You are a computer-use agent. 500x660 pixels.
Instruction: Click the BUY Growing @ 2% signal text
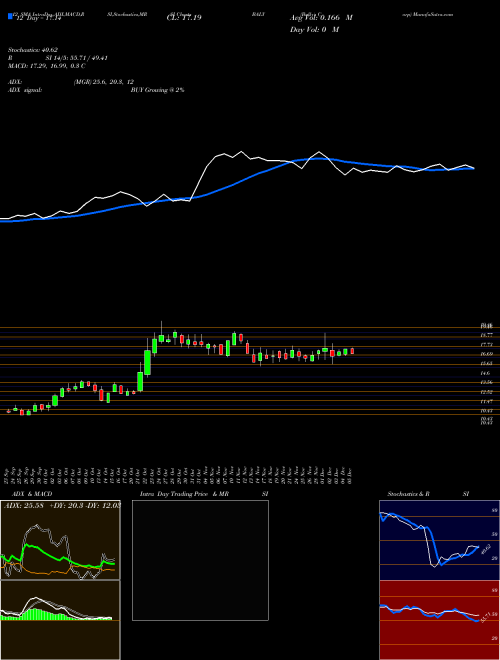(157, 90)
